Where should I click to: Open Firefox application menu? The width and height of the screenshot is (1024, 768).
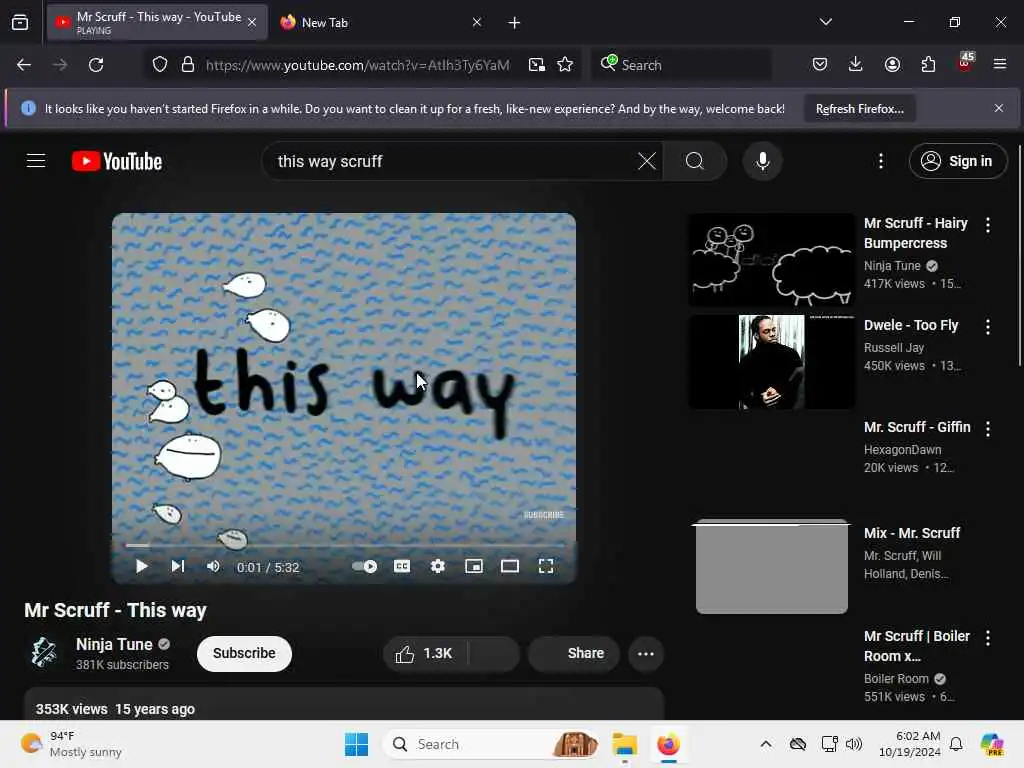[999, 65]
